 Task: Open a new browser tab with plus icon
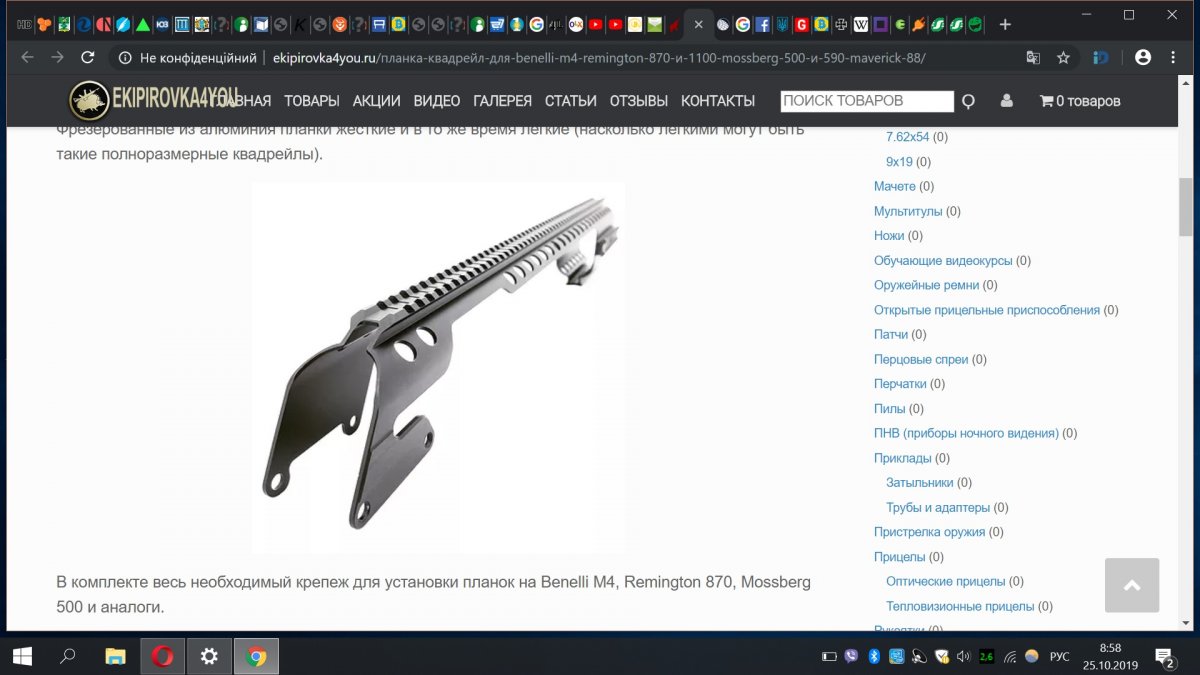click(x=1005, y=24)
